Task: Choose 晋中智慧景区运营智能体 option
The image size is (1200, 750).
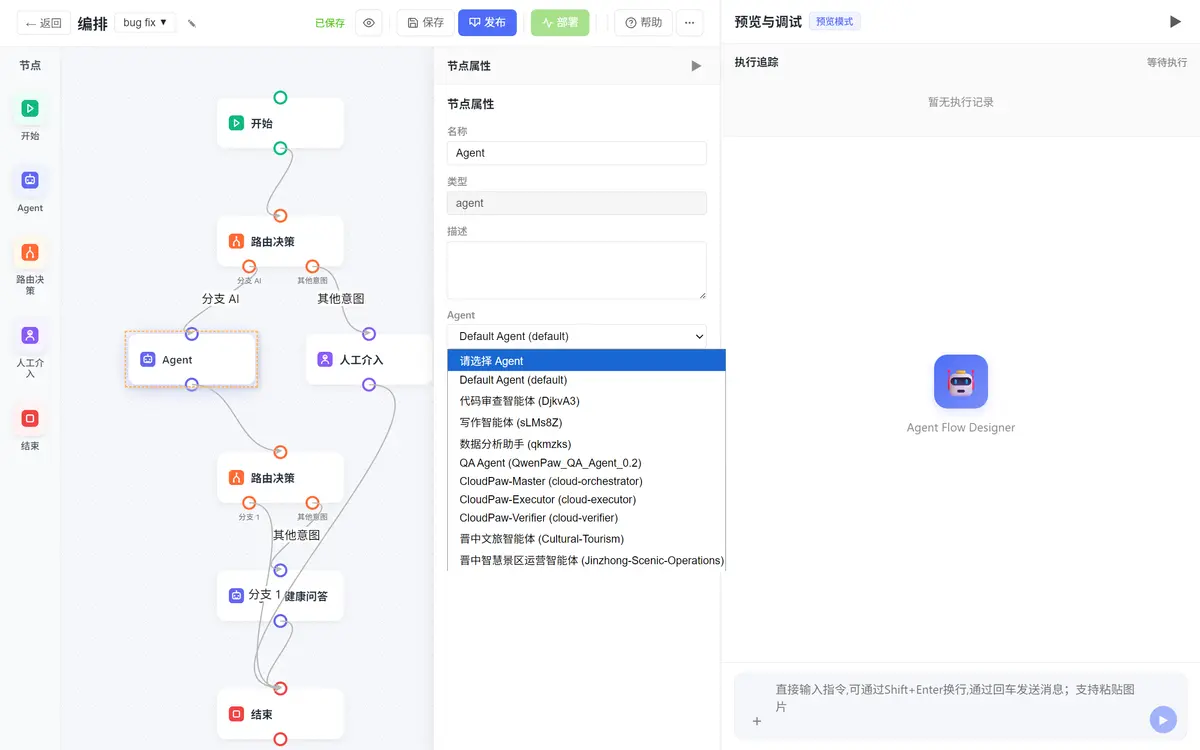Action: pos(586,561)
